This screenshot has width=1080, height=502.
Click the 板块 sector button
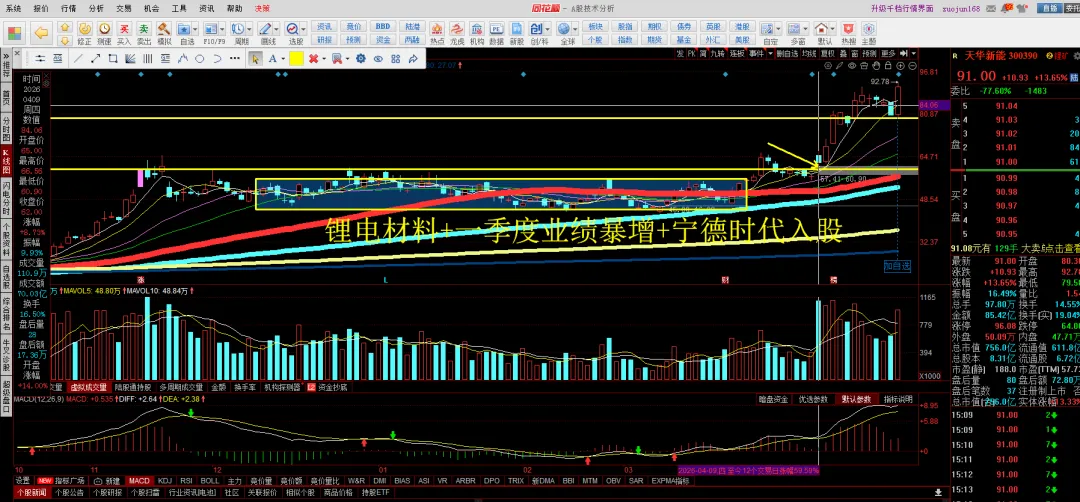(x=596, y=26)
